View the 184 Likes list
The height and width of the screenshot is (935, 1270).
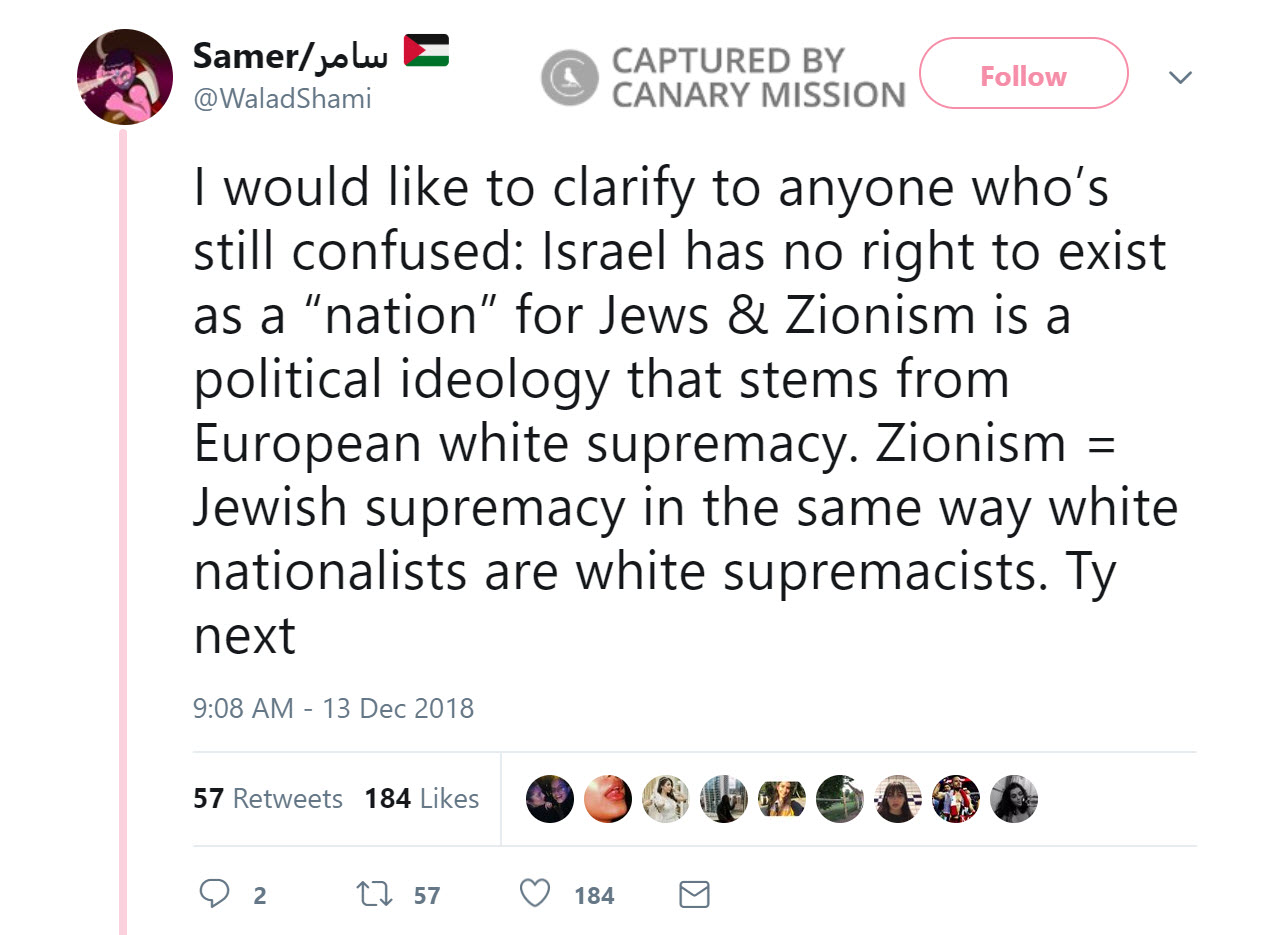point(421,799)
